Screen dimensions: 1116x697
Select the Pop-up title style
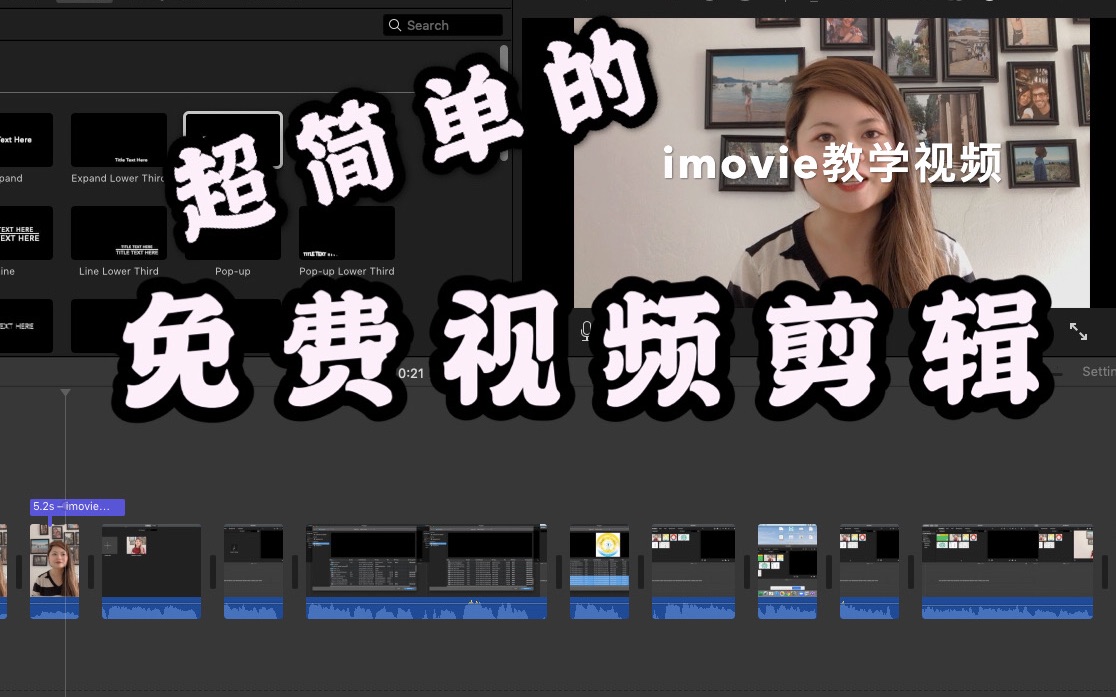(x=232, y=233)
